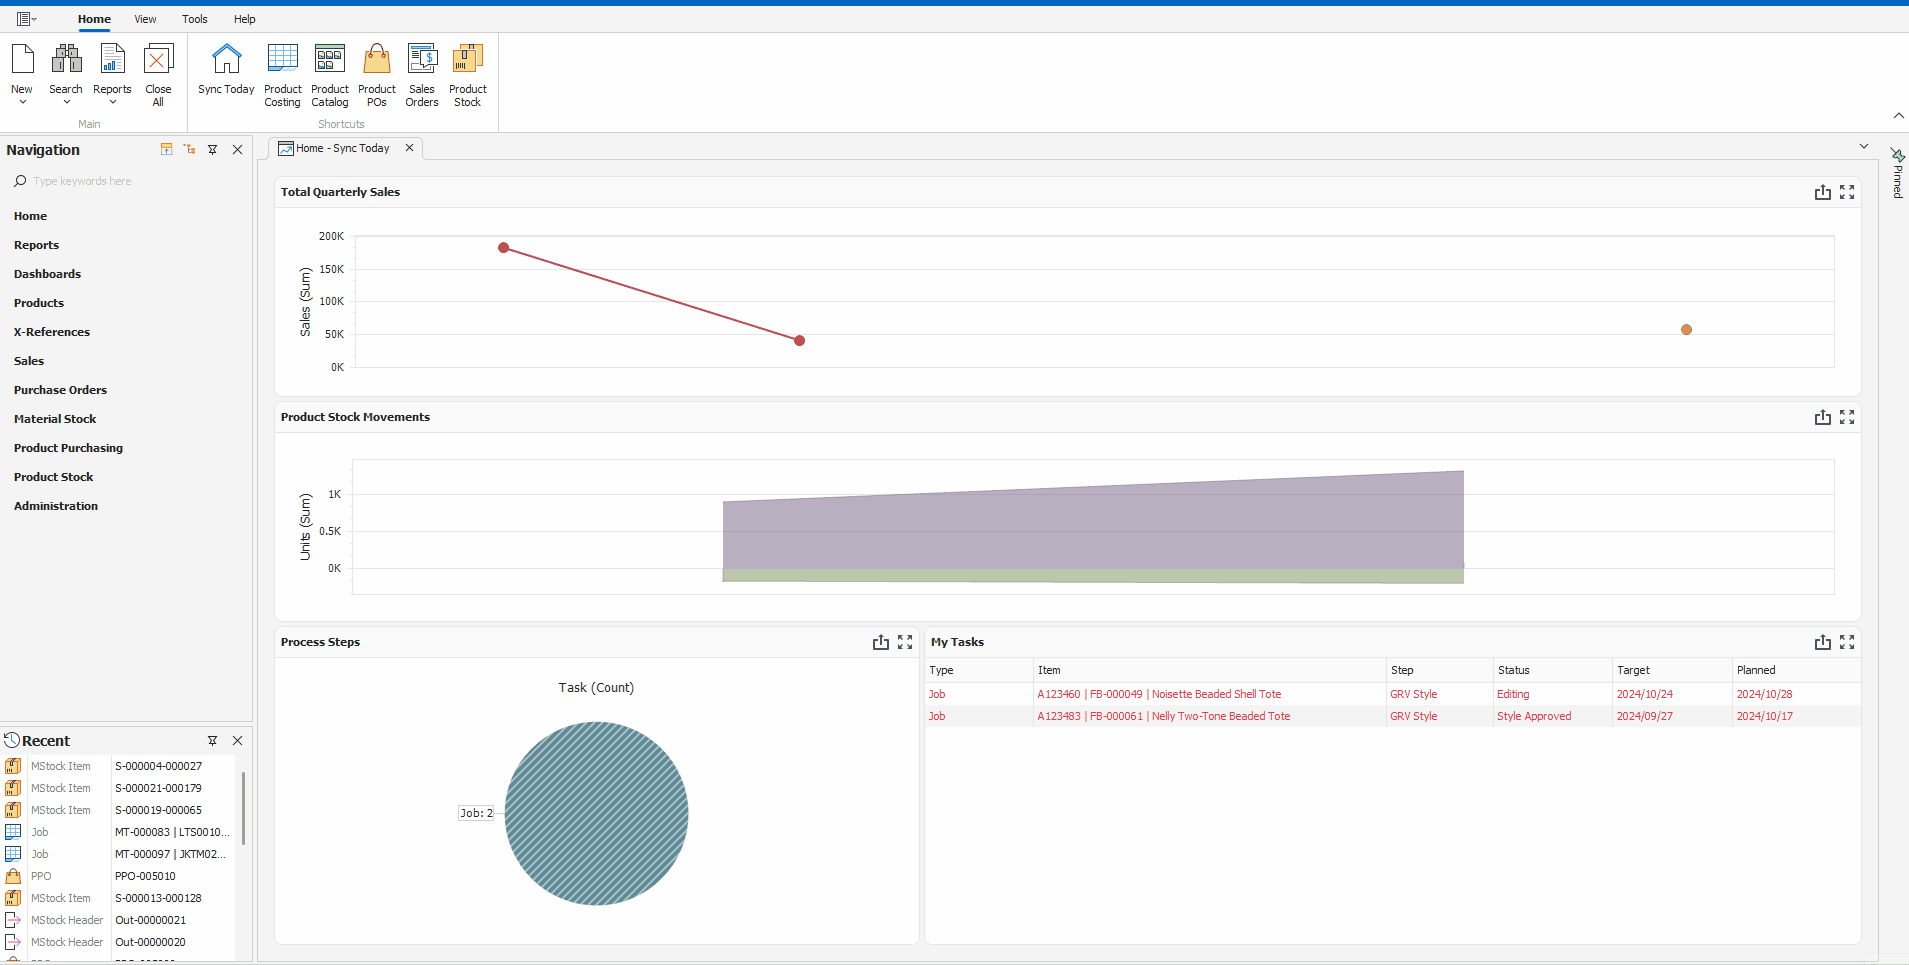Open Sales in the navigation list
The height and width of the screenshot is (965, 1909).
tap(29, 361)
